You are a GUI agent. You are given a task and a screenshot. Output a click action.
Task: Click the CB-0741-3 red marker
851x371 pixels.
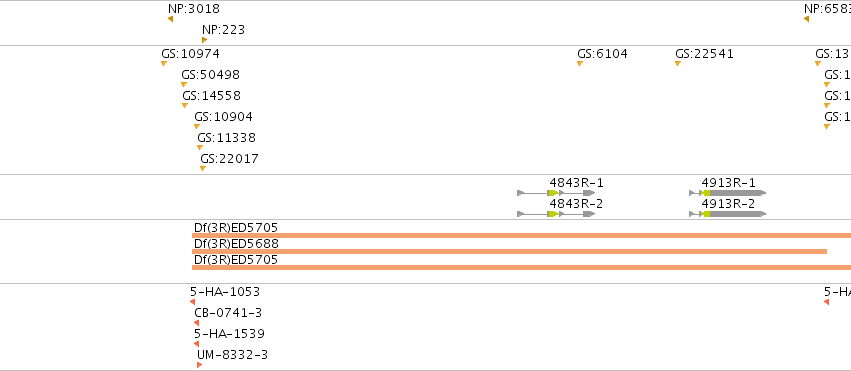coord(196,323)
